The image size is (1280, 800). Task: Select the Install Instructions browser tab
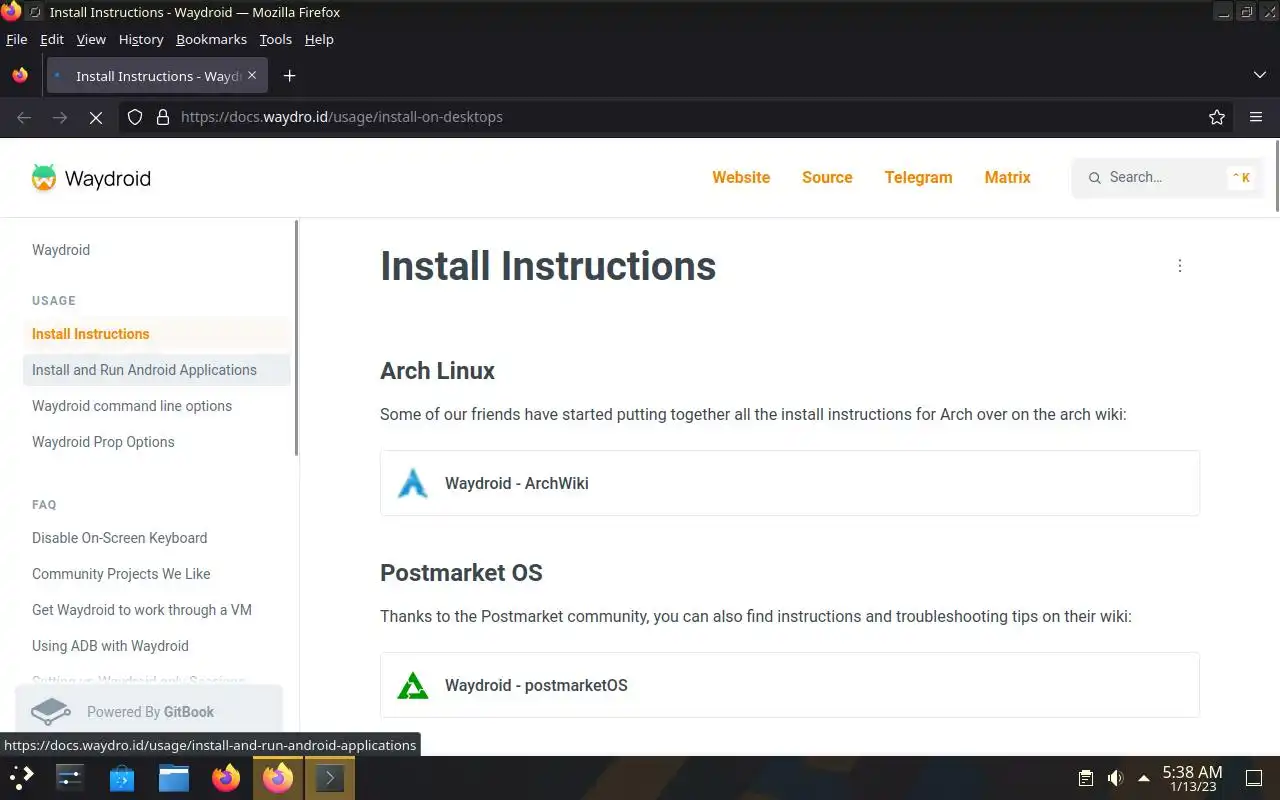[x=157, y=76]
